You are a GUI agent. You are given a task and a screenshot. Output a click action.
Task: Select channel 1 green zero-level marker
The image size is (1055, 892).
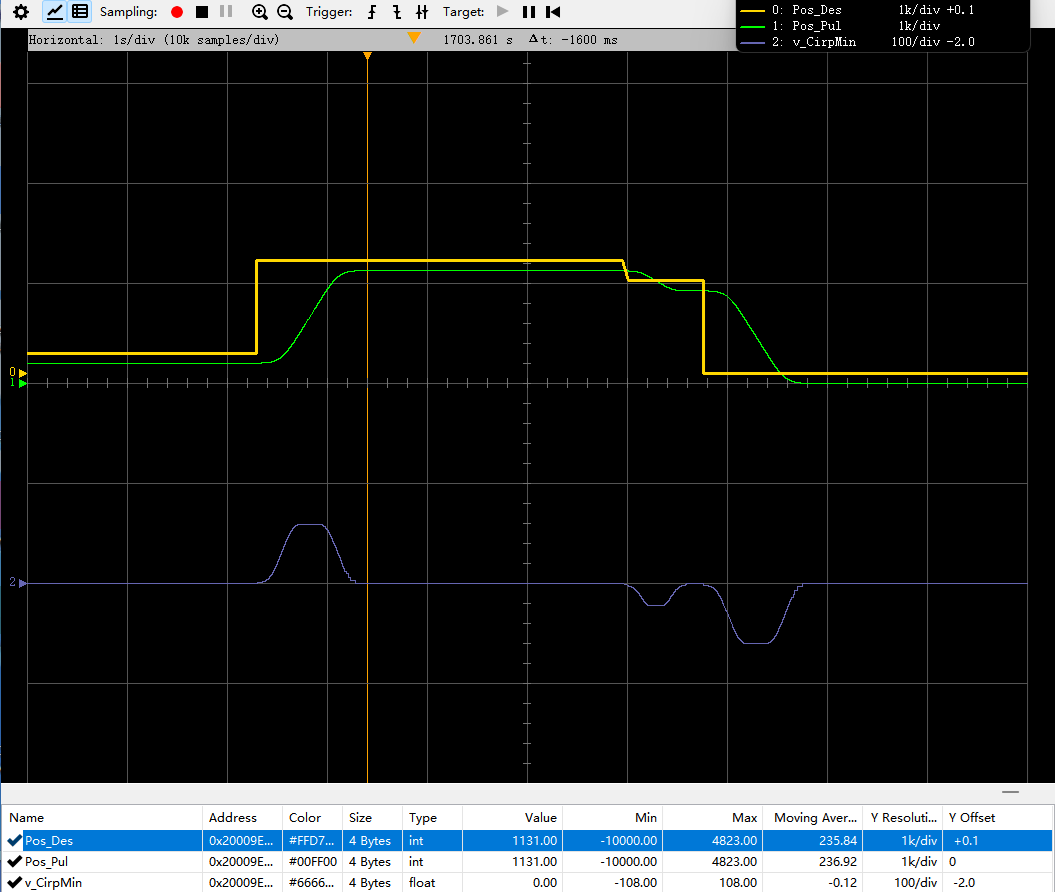22,383
